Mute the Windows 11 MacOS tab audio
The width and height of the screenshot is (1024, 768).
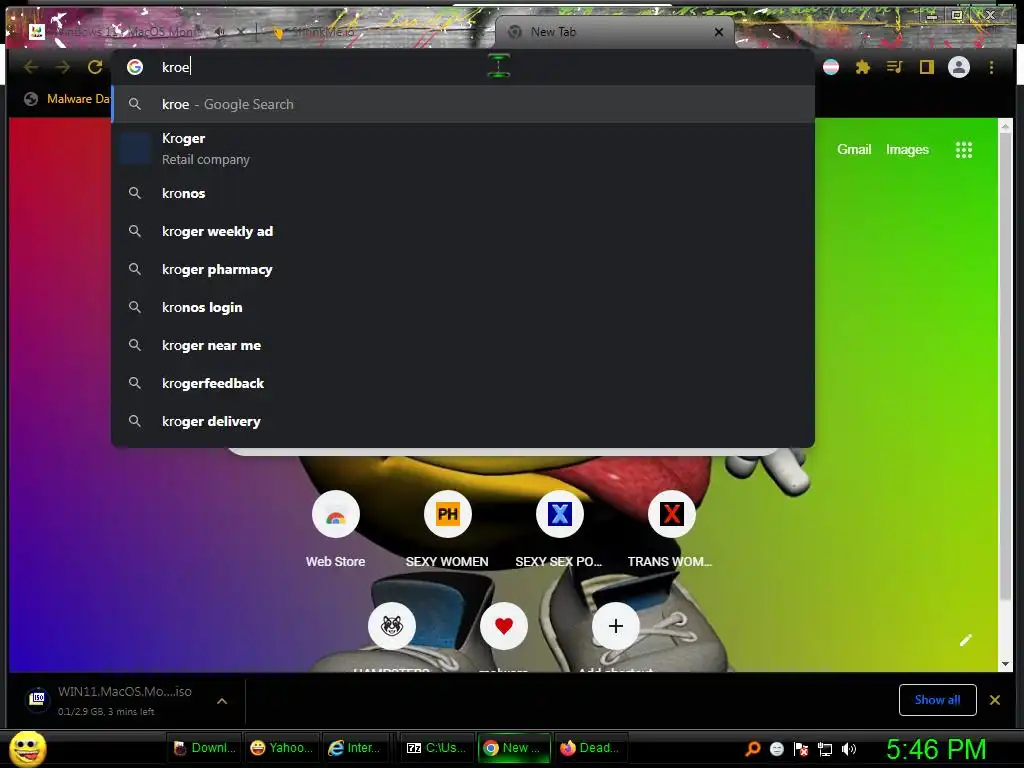(x=220, y=32)
